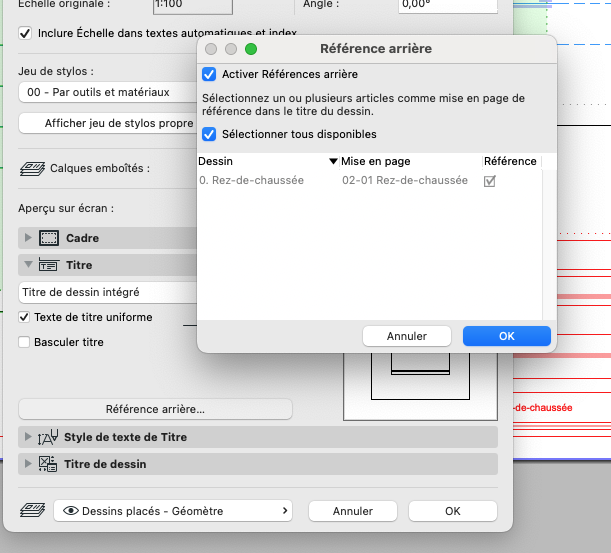Click the layers icon beside Dessins placés

32,510
